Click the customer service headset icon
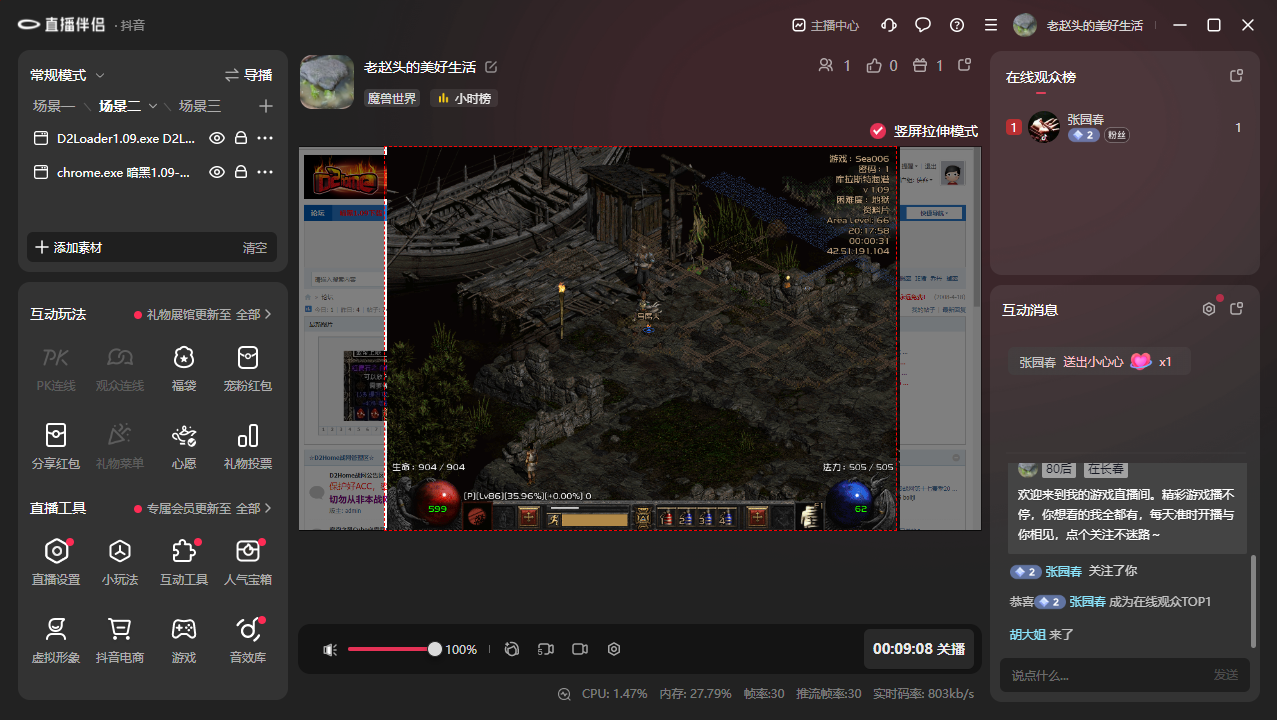Image resolution: width=1277 pixels, height=720 pixels. tap(889, 25)
